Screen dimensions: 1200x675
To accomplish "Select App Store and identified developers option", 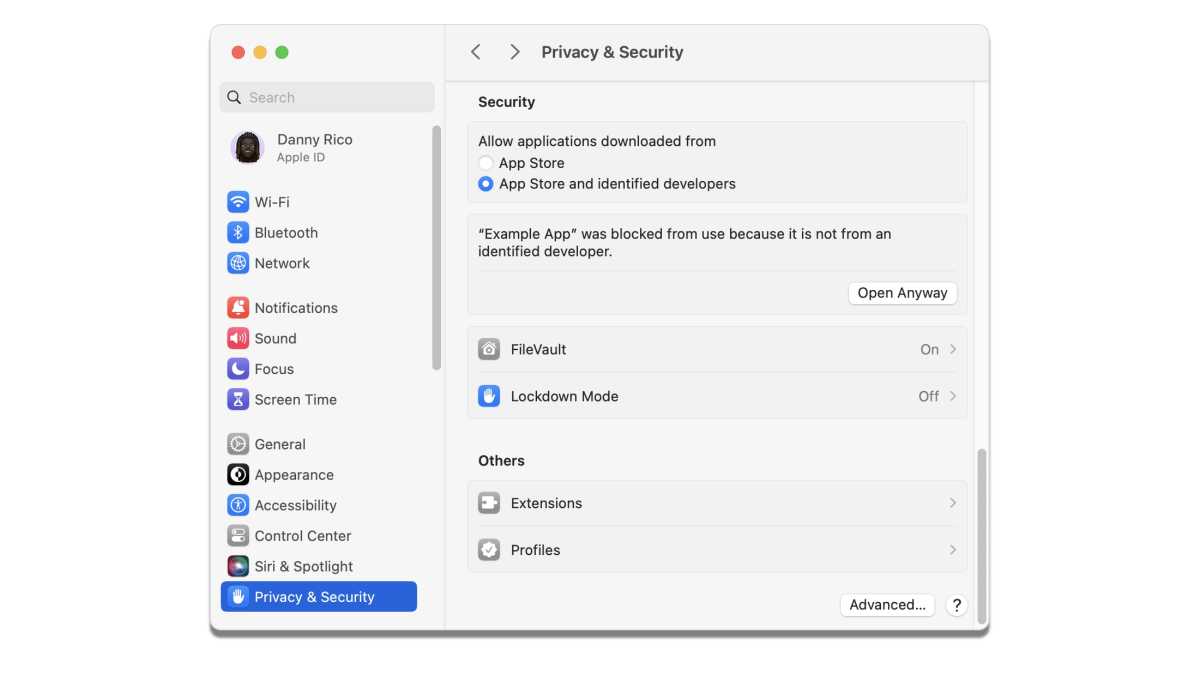I will 486,184.
